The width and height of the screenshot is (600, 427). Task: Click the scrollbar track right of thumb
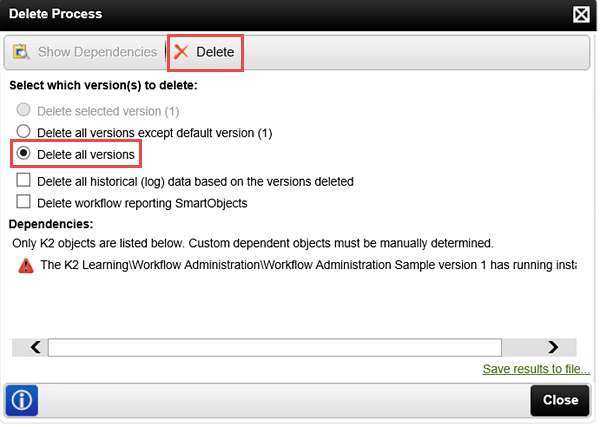[x=523, y=347]
